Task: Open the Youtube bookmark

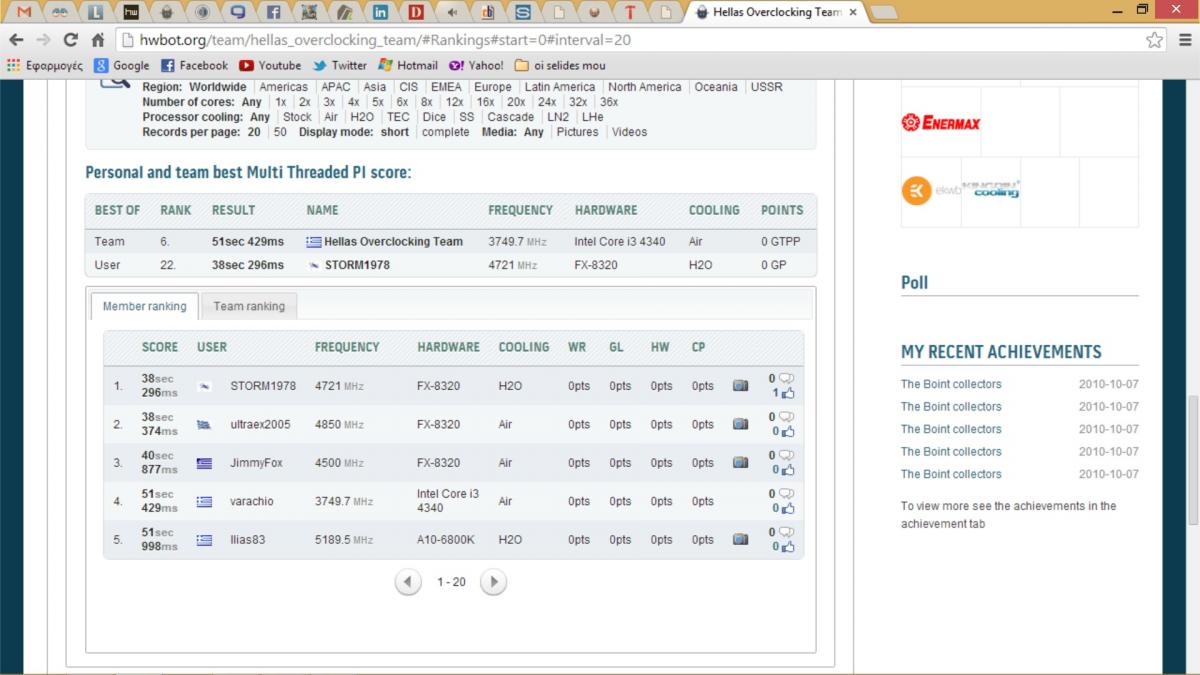Action: coord(270,66)
